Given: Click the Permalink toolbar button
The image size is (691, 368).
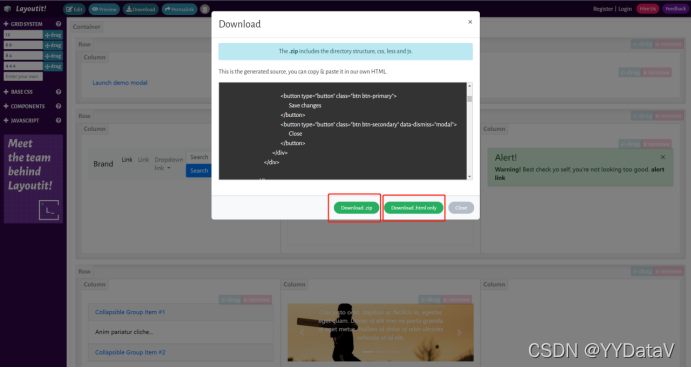Looking at the screenshot, I should [x=179, y=9].
